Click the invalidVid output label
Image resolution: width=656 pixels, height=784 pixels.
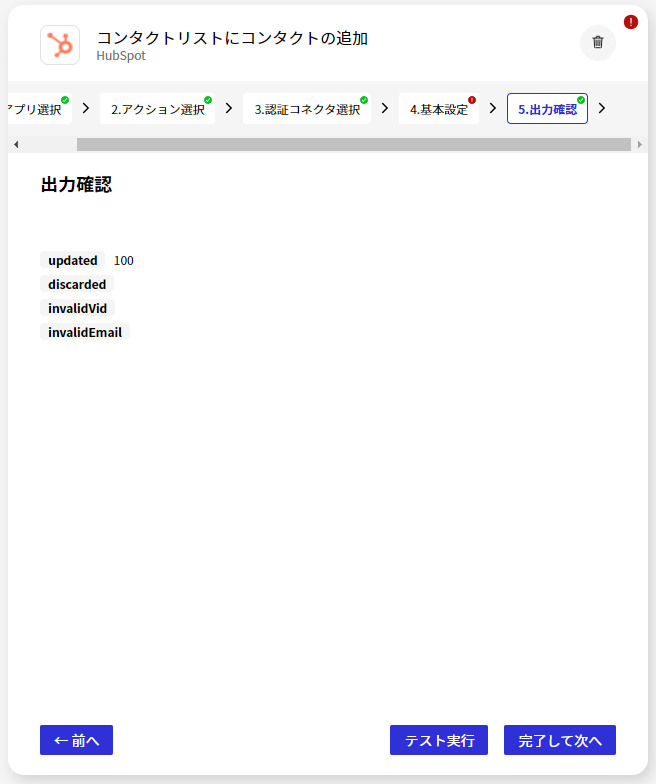coord(78,308)
